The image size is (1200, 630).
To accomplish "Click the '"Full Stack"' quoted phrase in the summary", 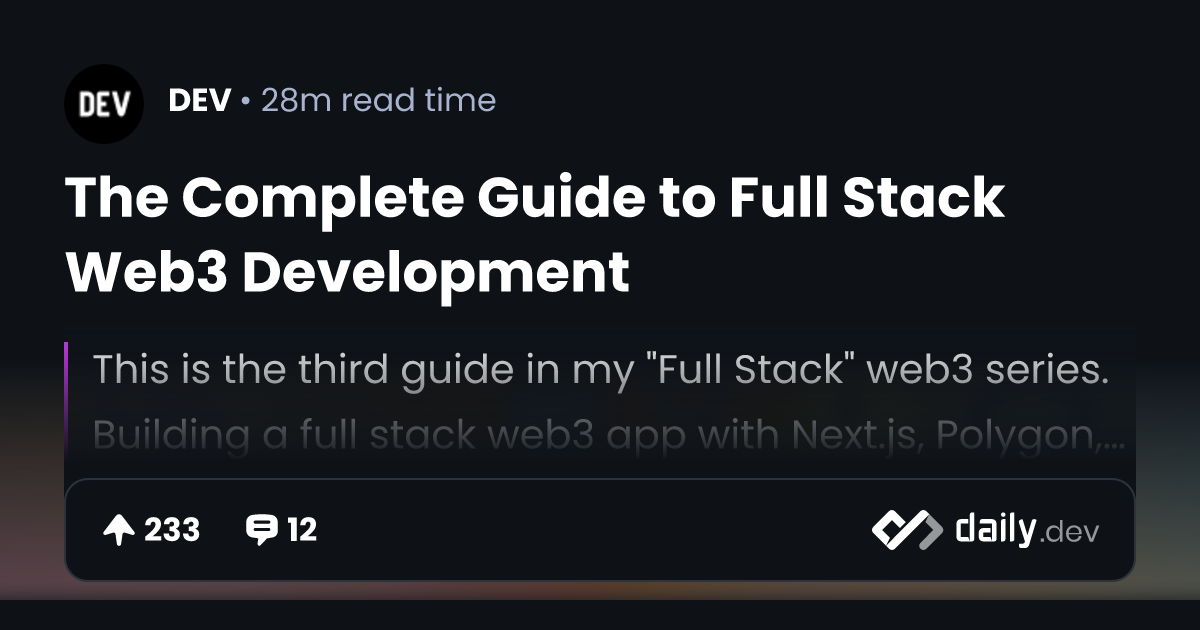I will (747, 371).
